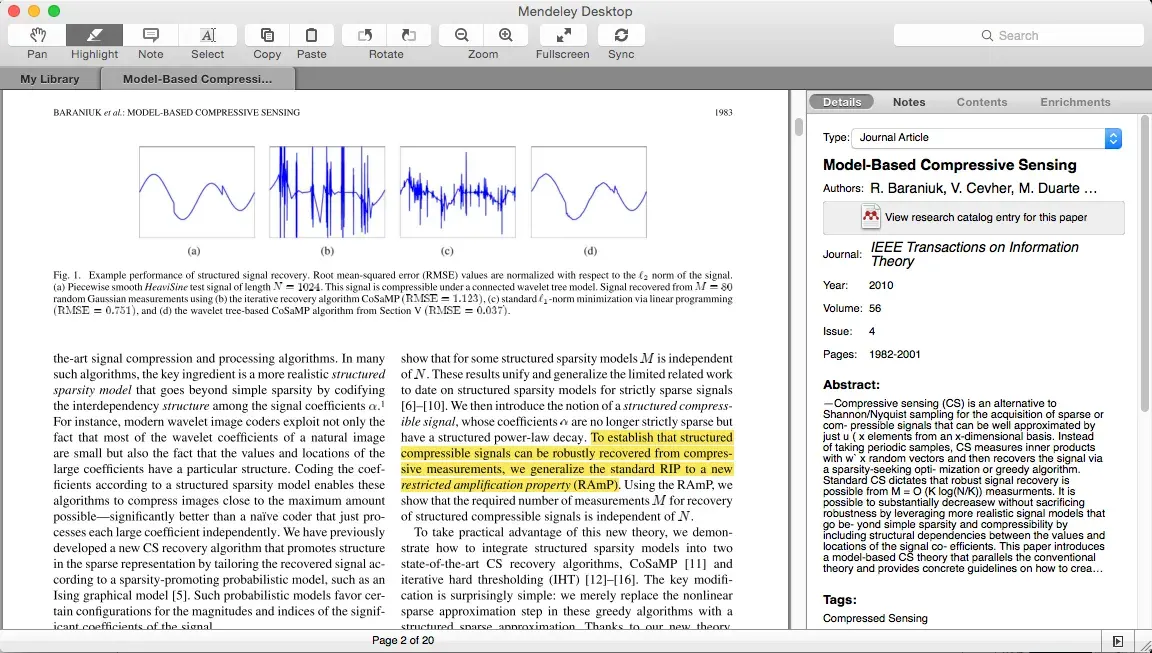The width and height of the screenshot is (1152, 653).
Task: Switch to the My Library tab
Action: (x=50, y=79)
